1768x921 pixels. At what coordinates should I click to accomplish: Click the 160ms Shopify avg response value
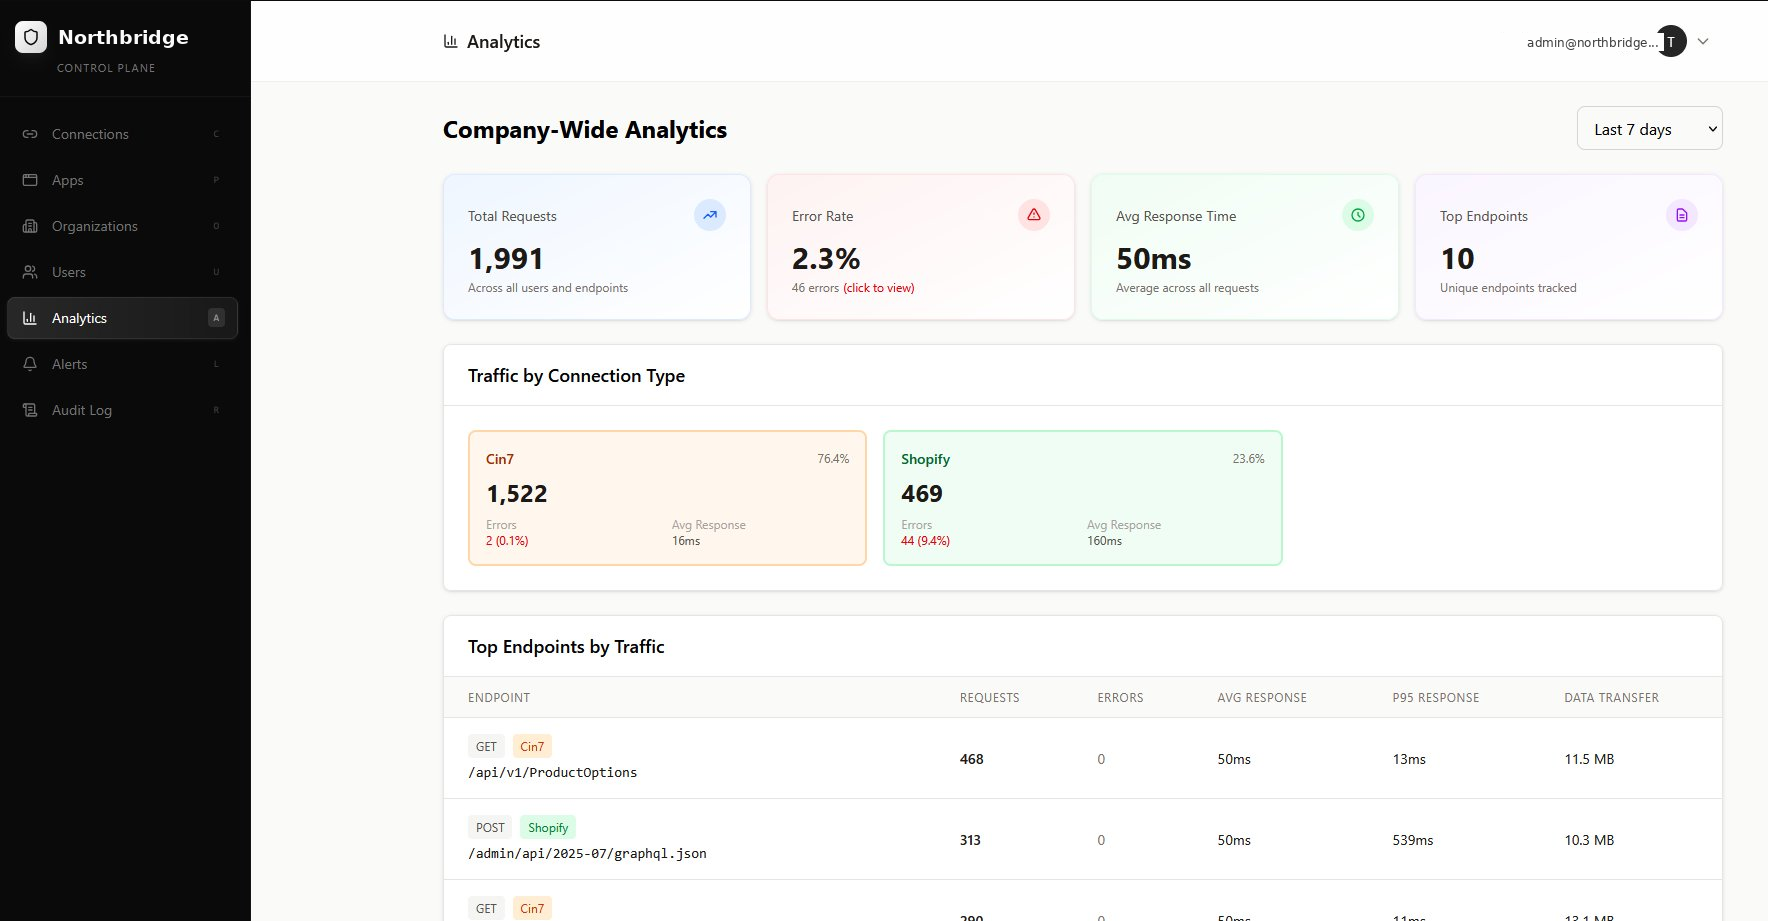(1104, 541)
